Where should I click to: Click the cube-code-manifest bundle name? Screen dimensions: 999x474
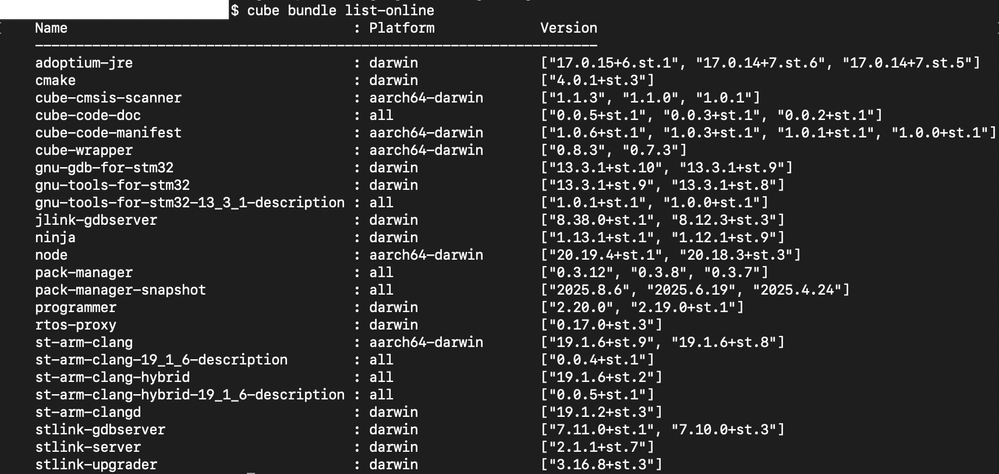pyautogui.click(x=109, y=133)
